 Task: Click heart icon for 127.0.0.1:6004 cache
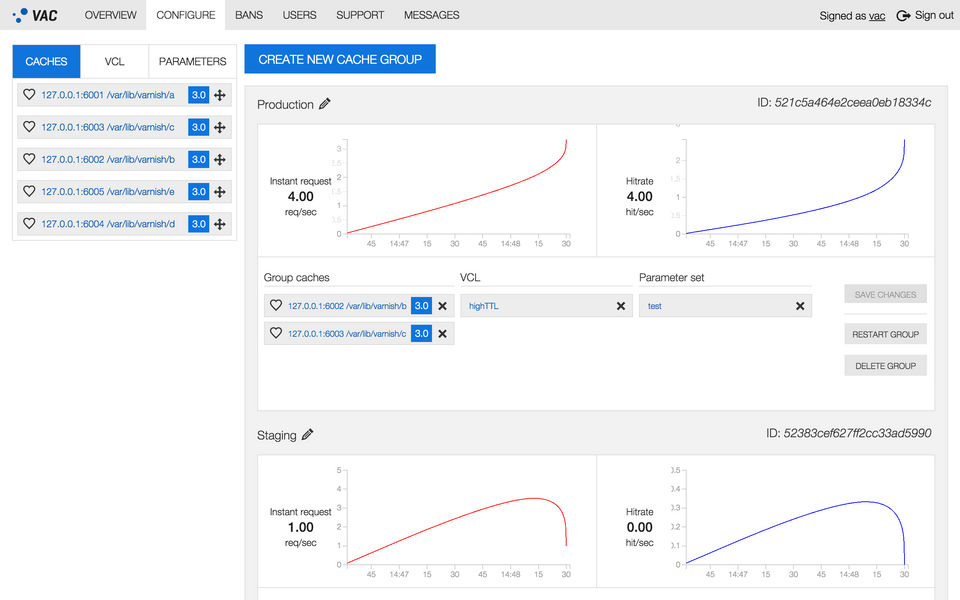(x=29, y=223)
